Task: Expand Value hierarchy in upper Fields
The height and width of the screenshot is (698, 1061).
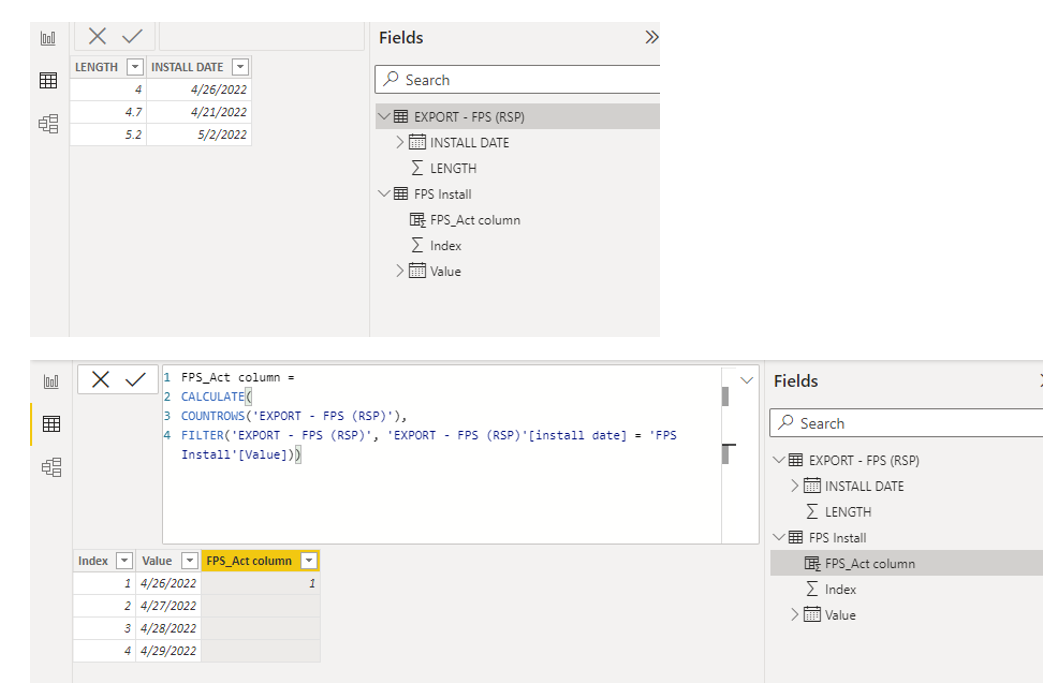Action: (399, 271)
